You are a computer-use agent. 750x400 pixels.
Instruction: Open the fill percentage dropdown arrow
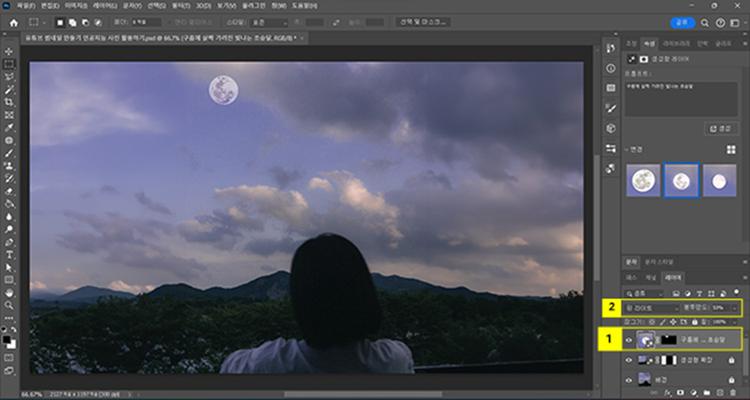click(x=735, y=322)
